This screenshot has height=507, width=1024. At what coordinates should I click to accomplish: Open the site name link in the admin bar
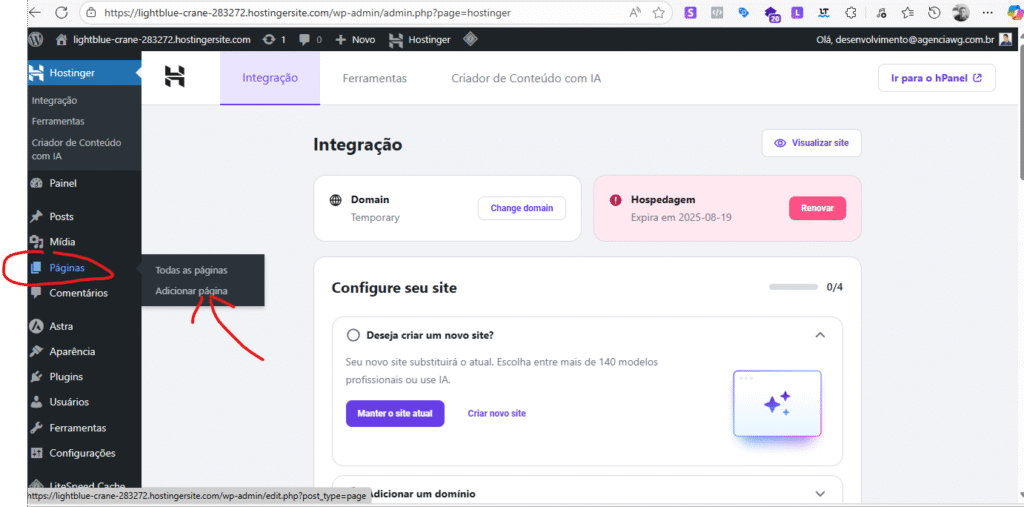pos(153,39)
